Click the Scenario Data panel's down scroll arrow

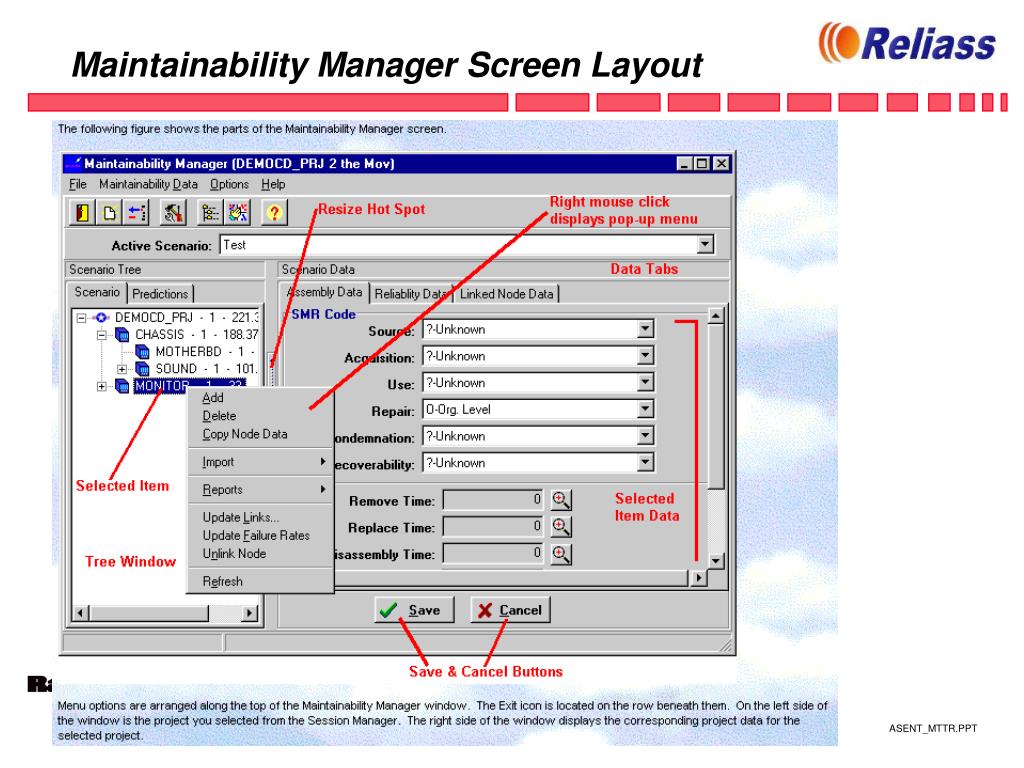tap(716, 560)
